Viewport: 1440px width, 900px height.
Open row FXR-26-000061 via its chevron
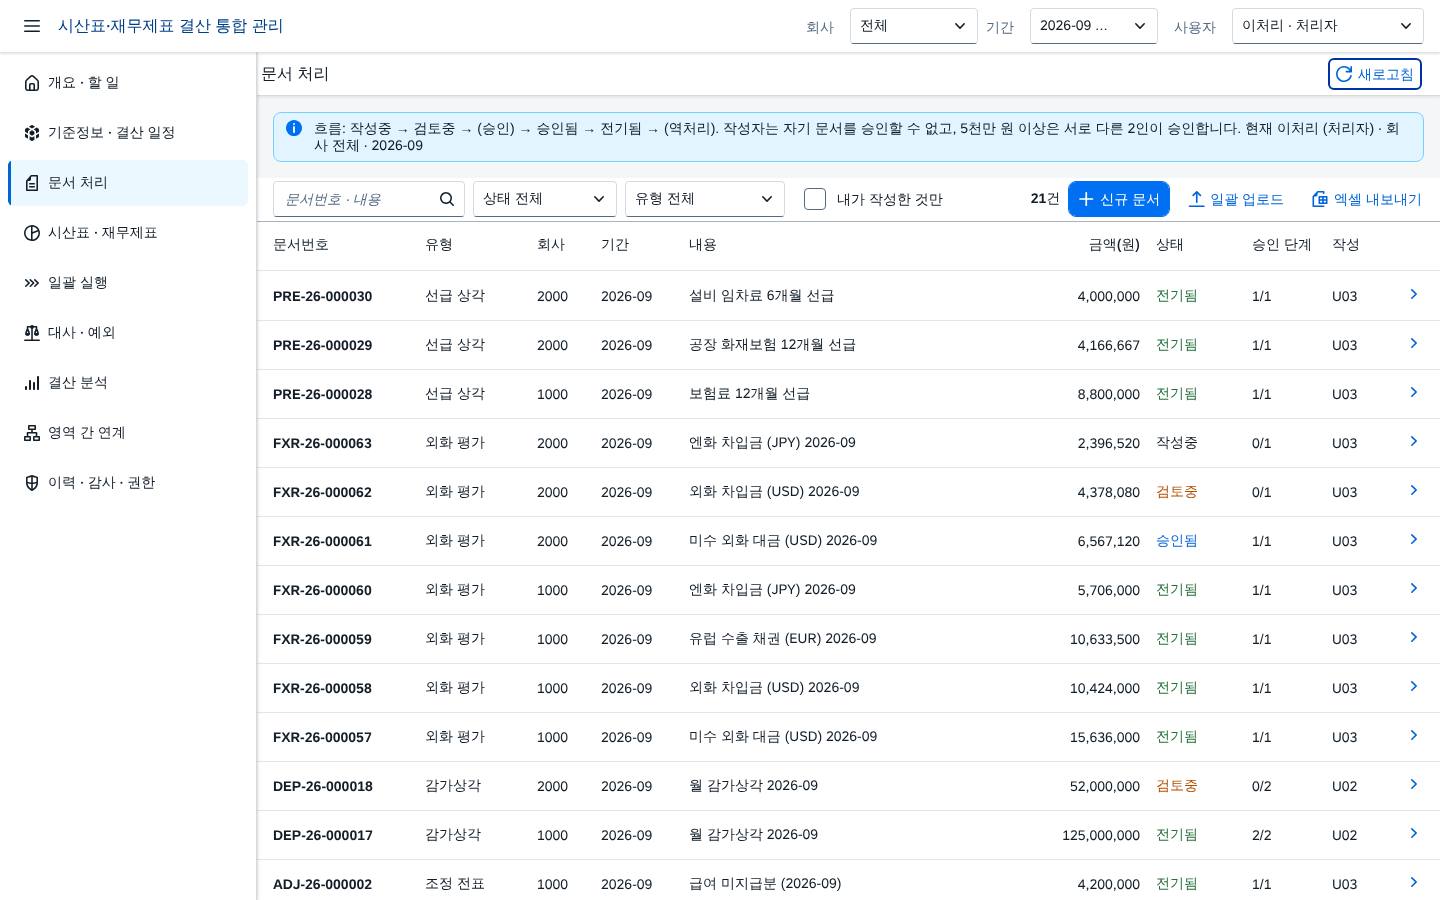click(1413, 539)
